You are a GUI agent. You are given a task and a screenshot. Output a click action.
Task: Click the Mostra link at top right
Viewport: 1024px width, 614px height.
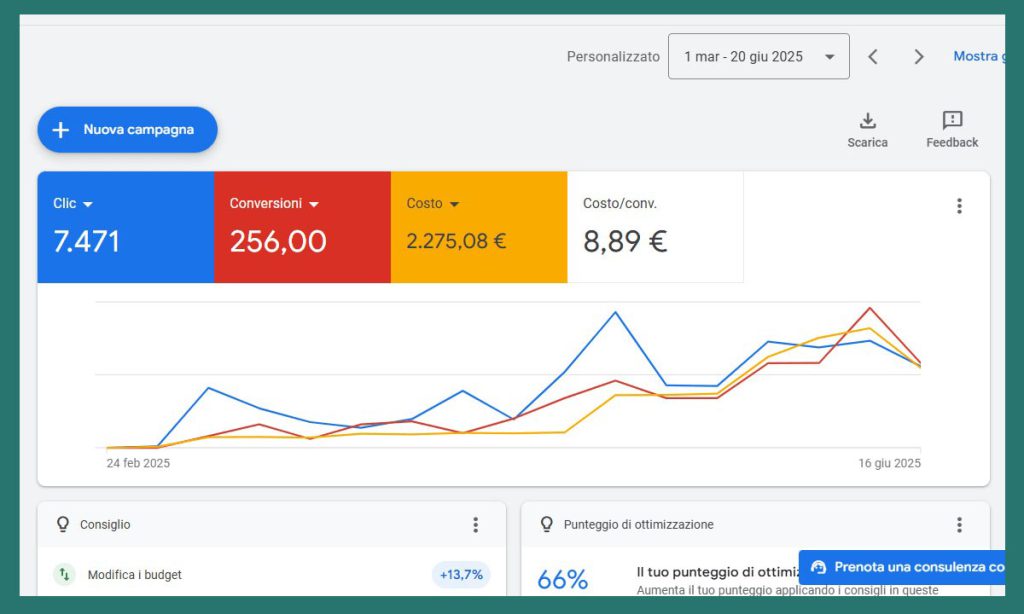[x=978, y=57]
